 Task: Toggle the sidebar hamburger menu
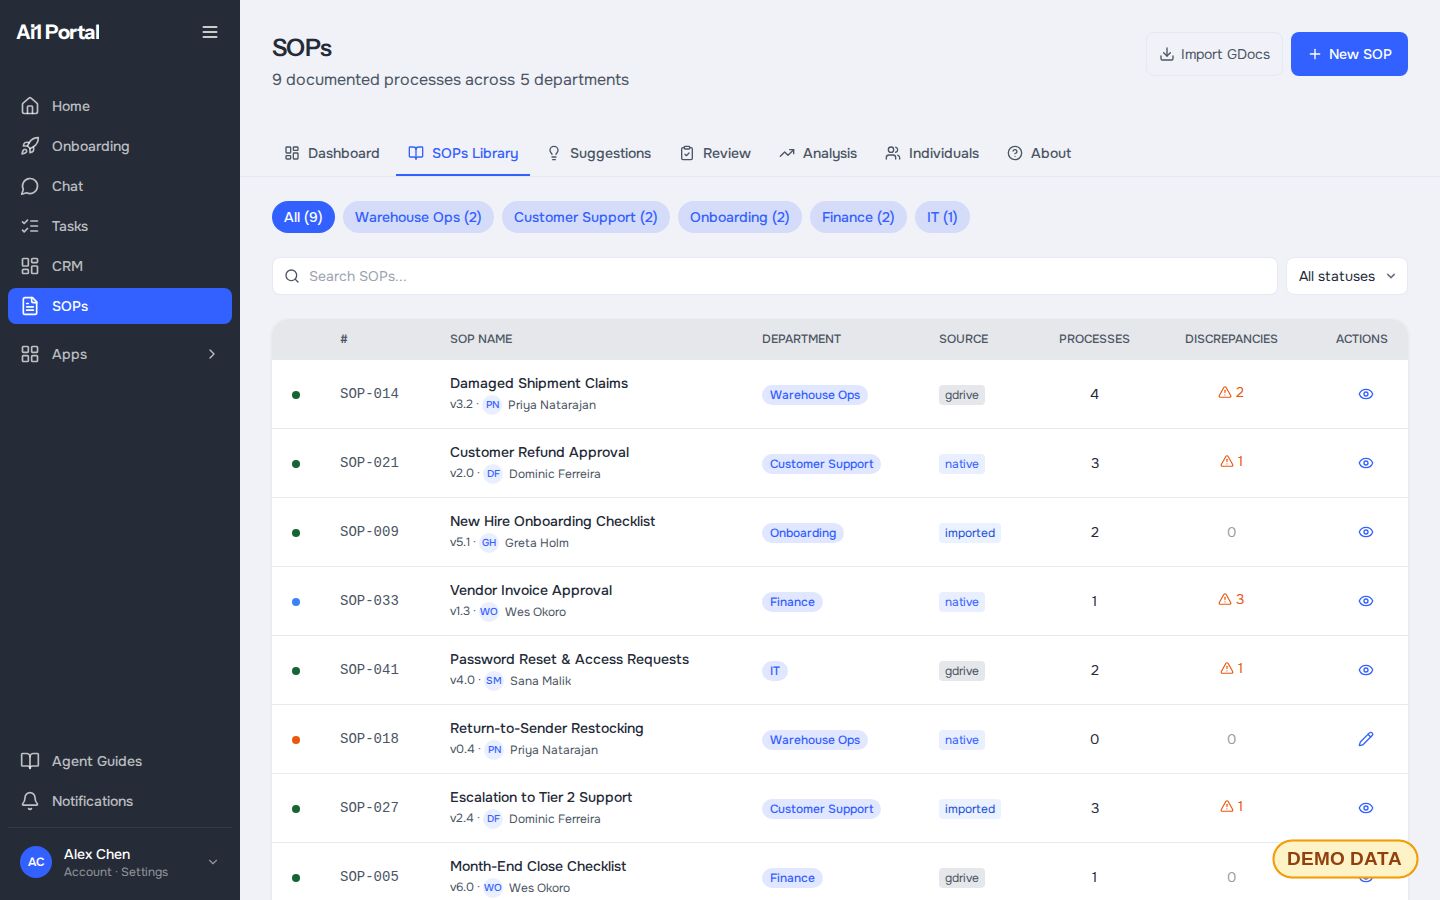coord(210,32)
